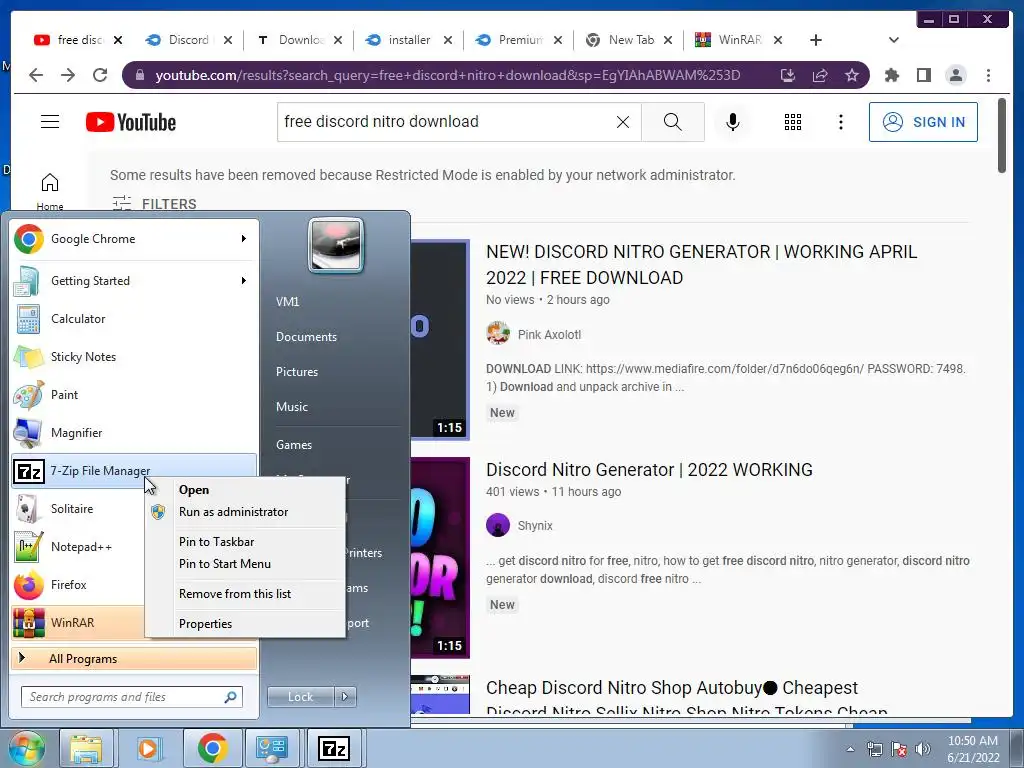Viewport: 1024px width, 768px height.
Task: Launch Paint from the Start menu
Action: [x=134, y=394]
